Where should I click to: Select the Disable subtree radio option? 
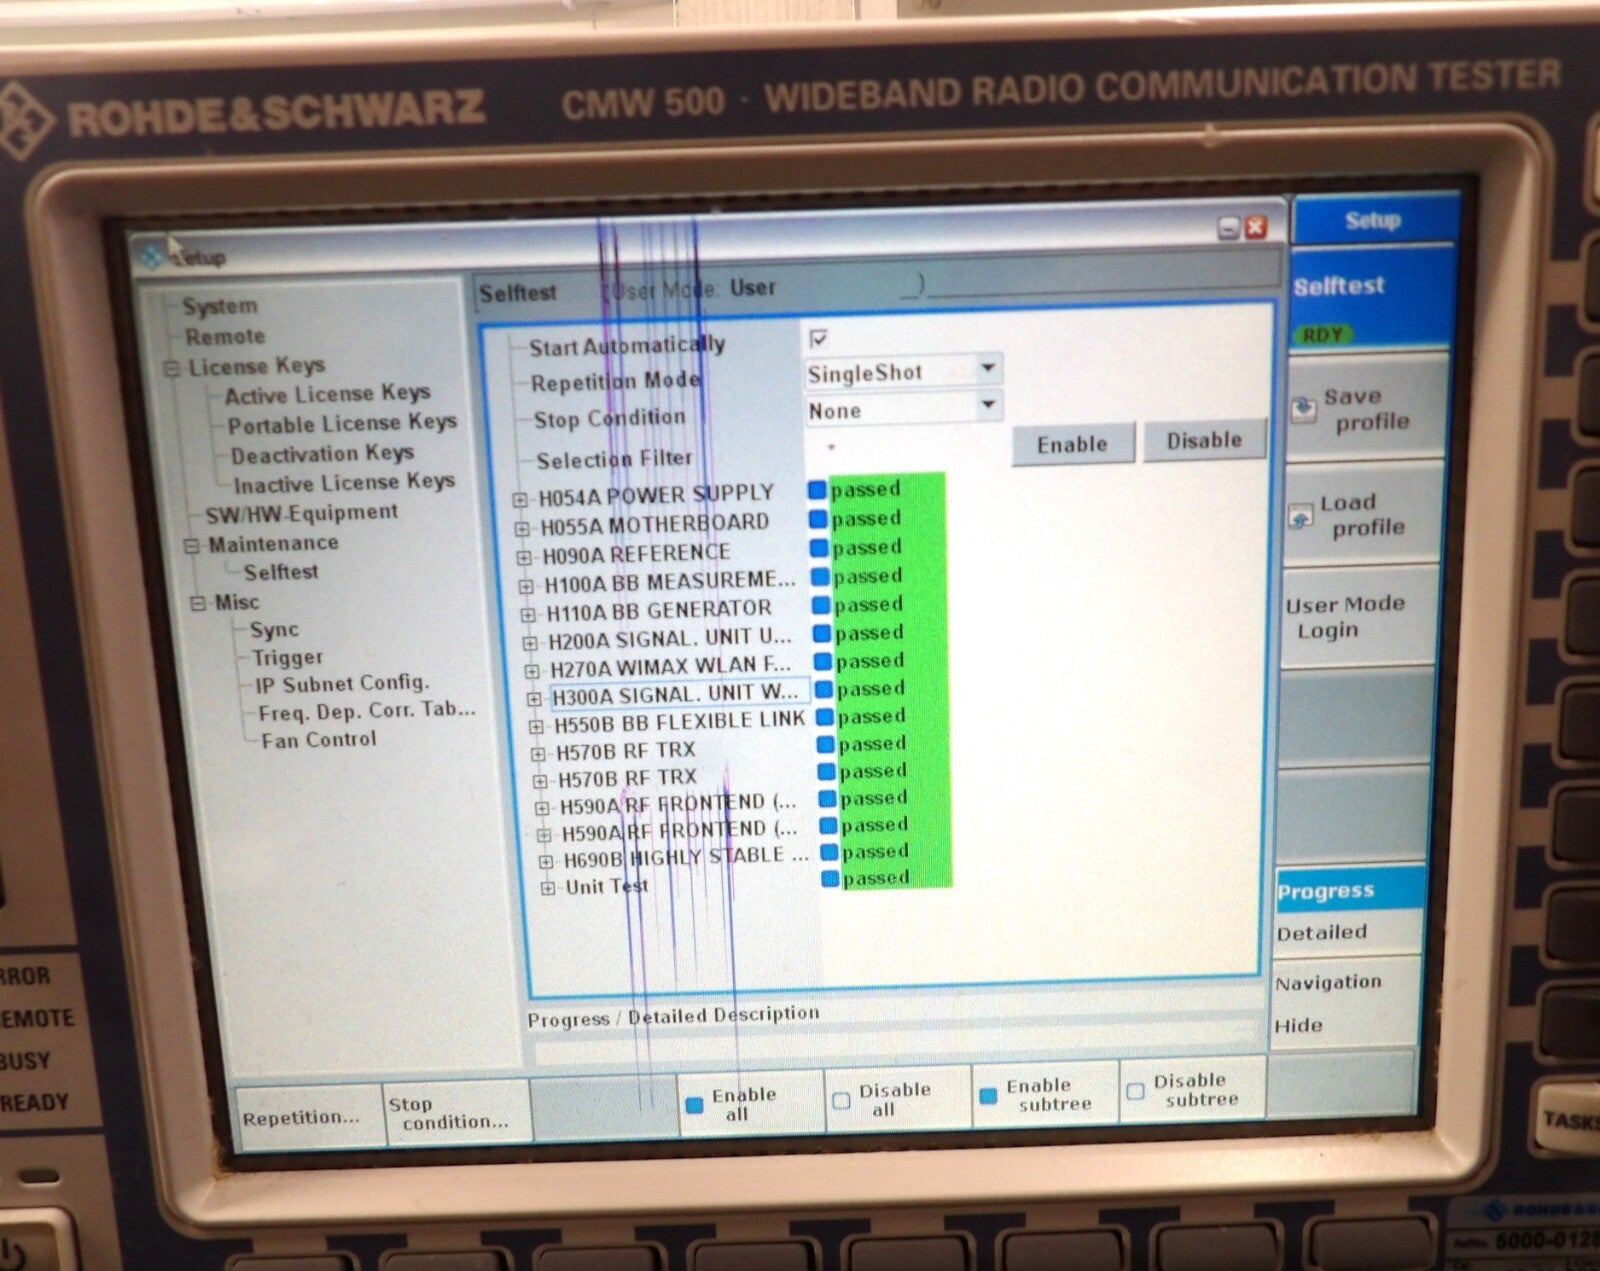click(1135, 1091)
